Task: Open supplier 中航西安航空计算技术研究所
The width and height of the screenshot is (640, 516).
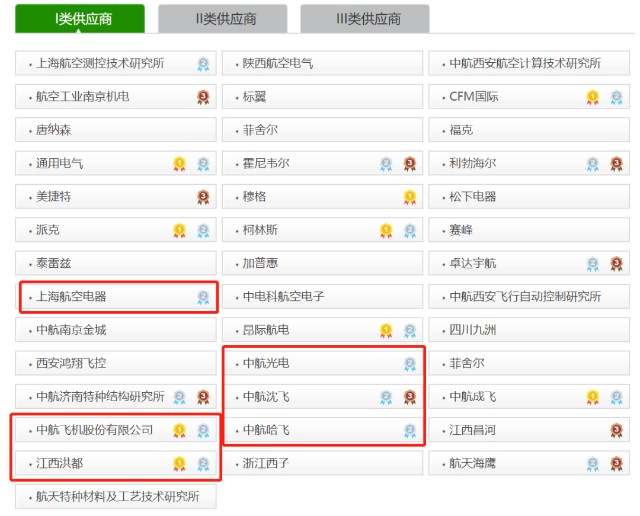Action: point(529,63)
